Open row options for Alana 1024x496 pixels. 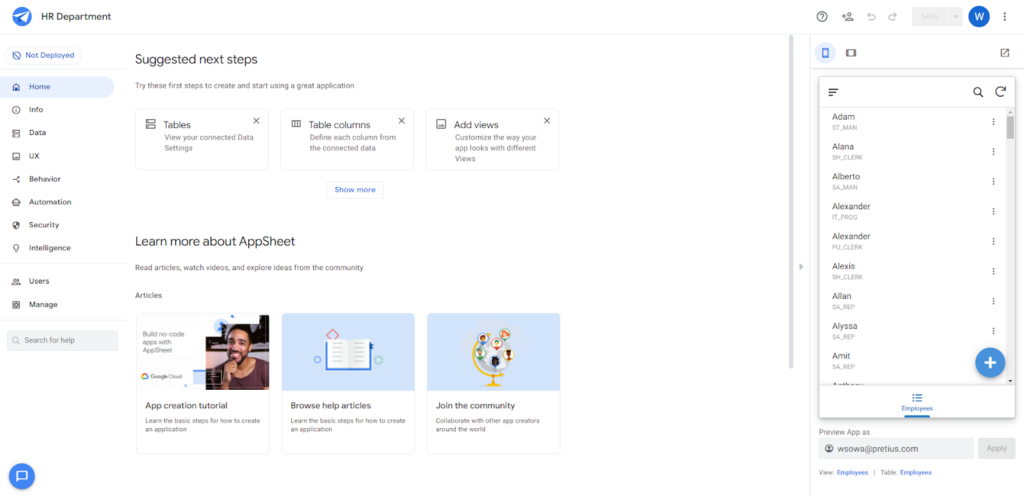pos(993,151)
